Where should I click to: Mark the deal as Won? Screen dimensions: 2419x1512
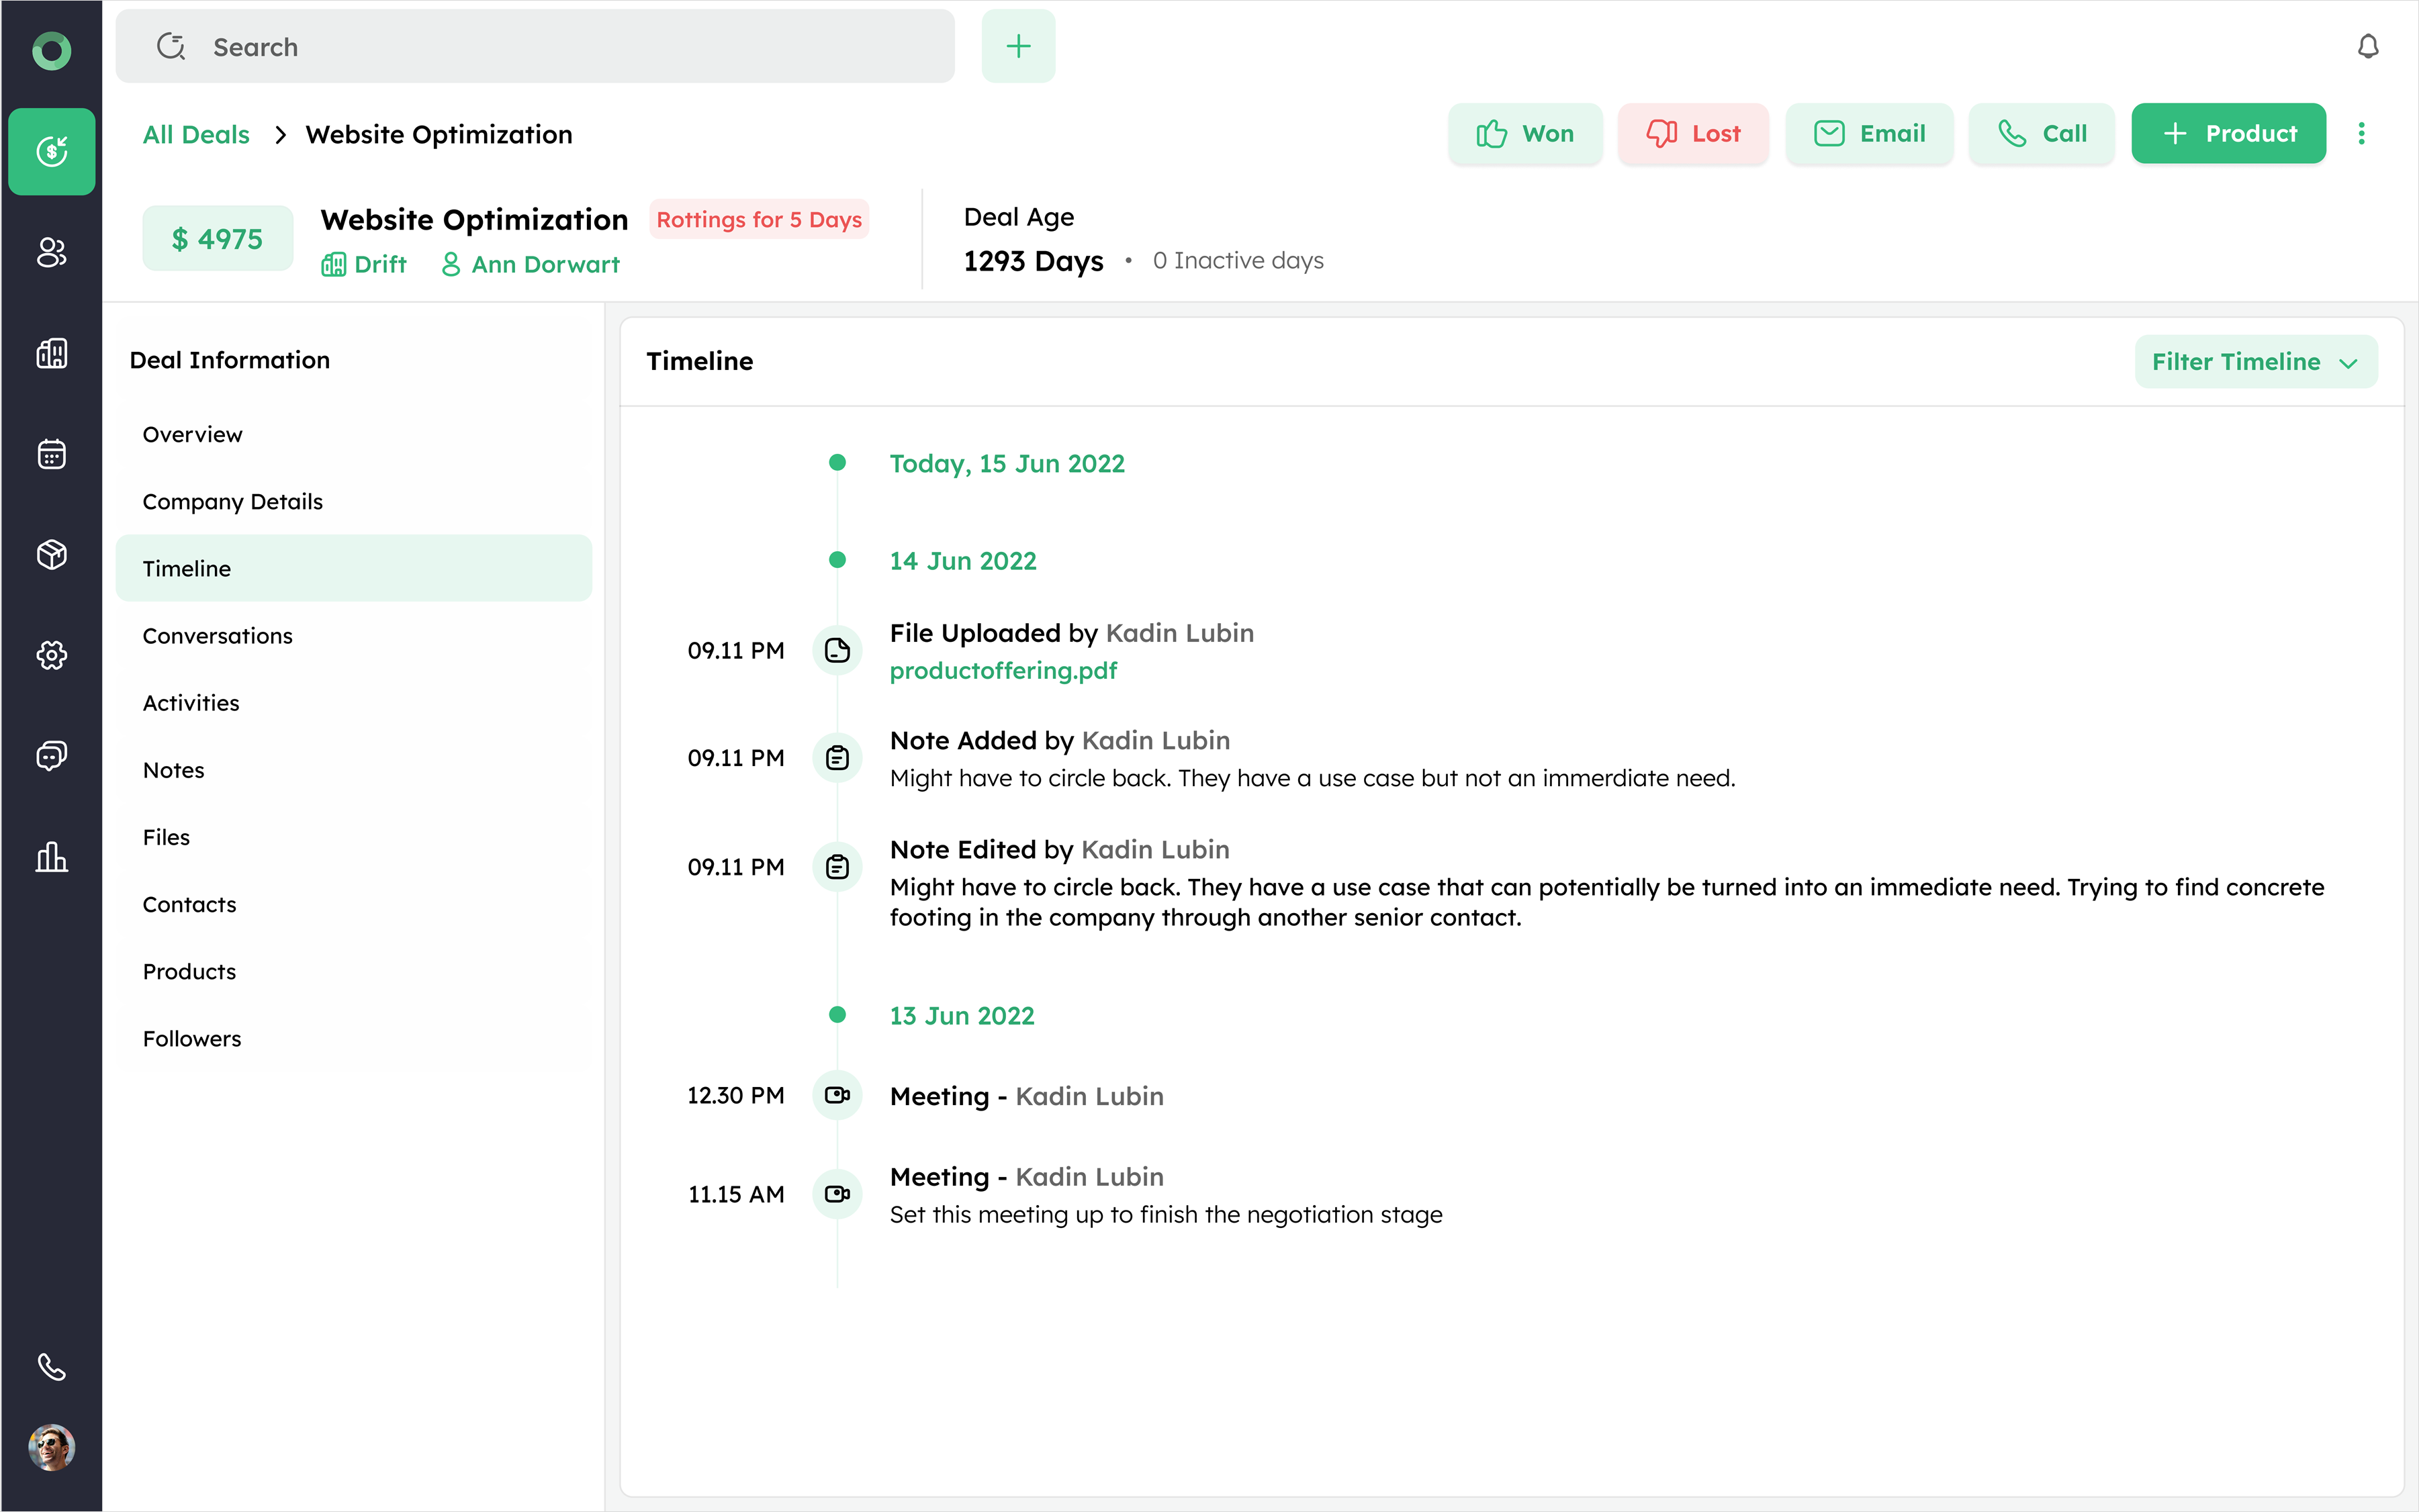tap(1524, 134)
